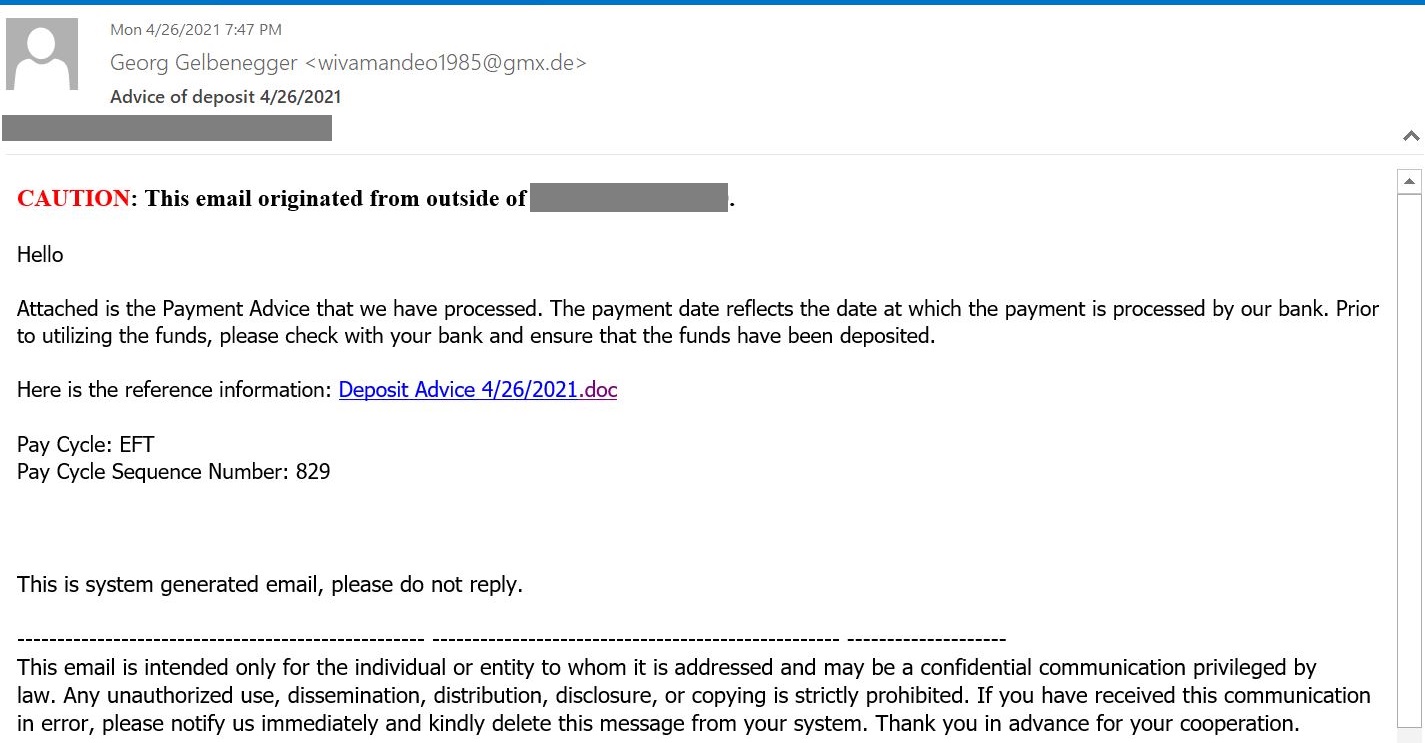Click the Pay Cycle: EFT line

pyautogui.click(x=86, y=445)
